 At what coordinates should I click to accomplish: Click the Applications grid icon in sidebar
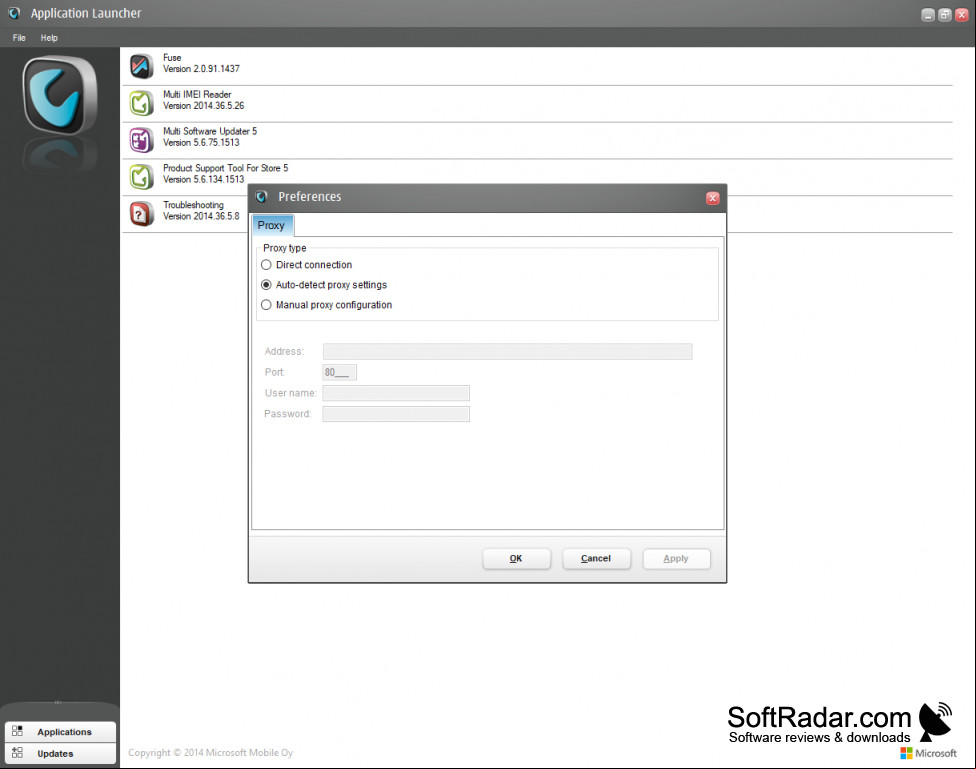click(17, 731)
